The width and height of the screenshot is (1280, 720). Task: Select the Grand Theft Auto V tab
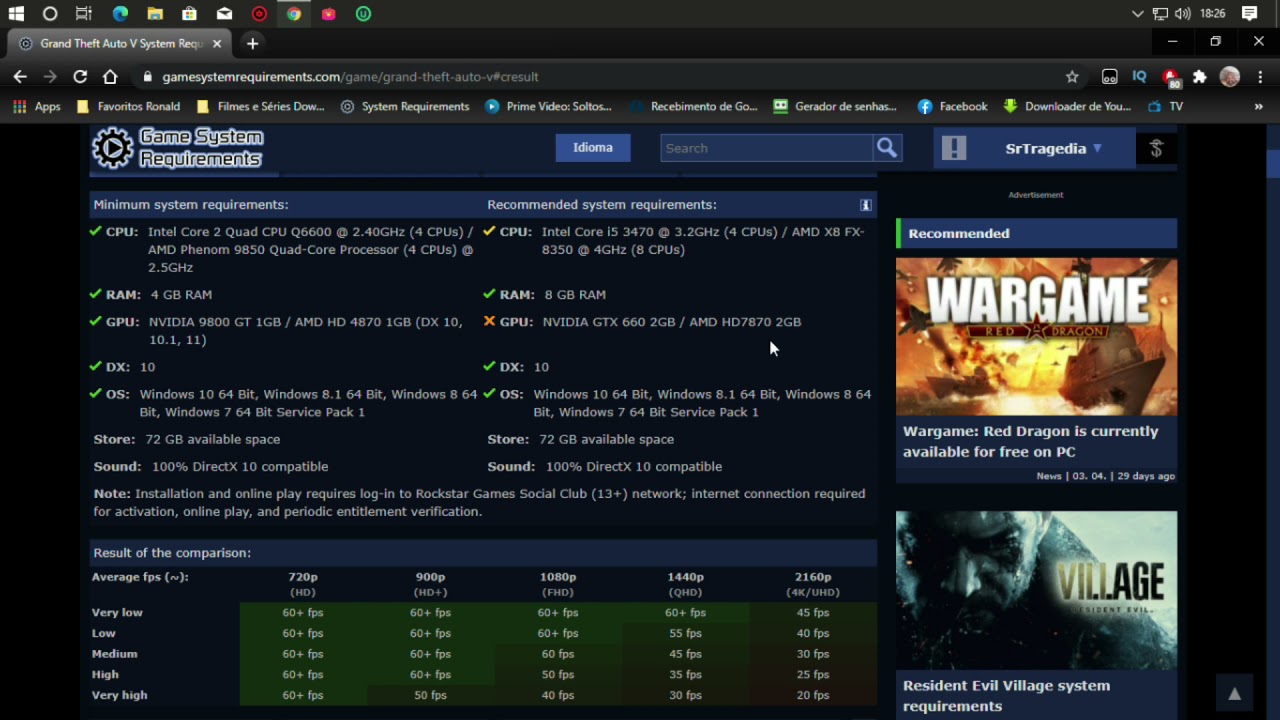[x=120, y=43]
